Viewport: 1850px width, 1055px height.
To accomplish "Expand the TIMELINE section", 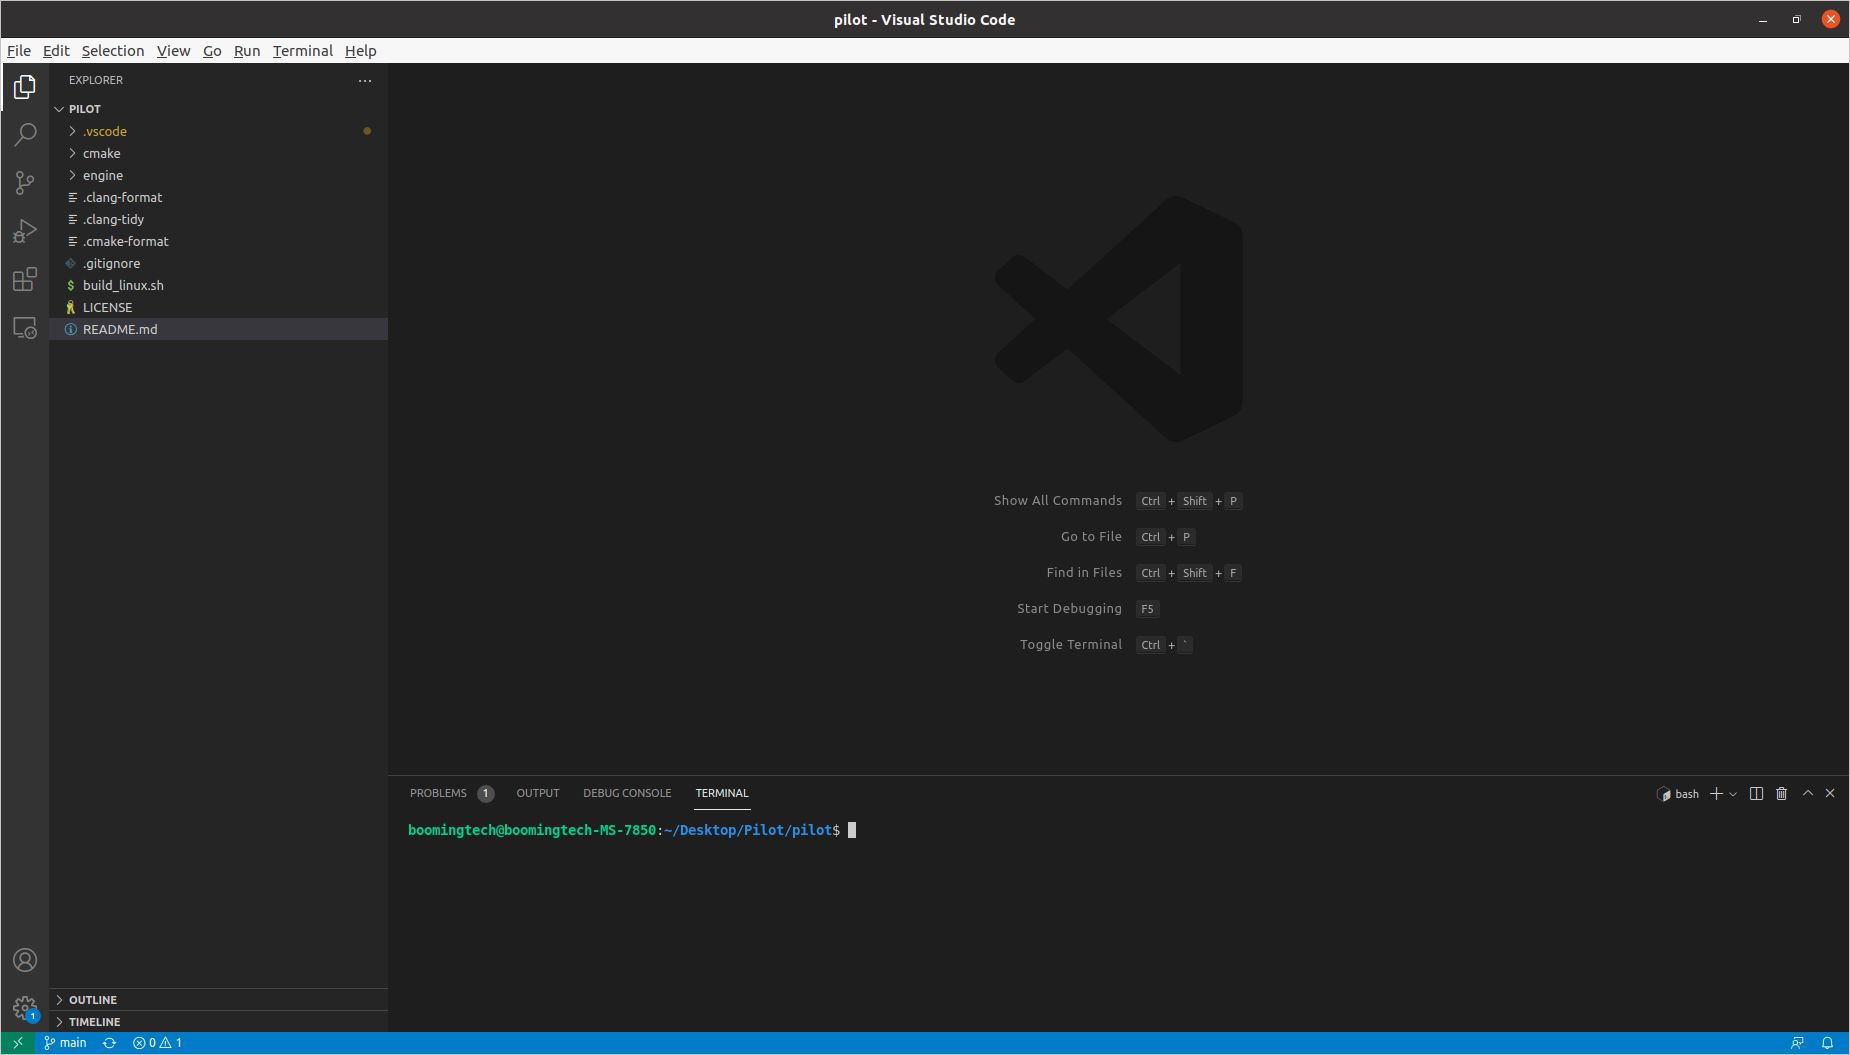I will (218, 1022).
